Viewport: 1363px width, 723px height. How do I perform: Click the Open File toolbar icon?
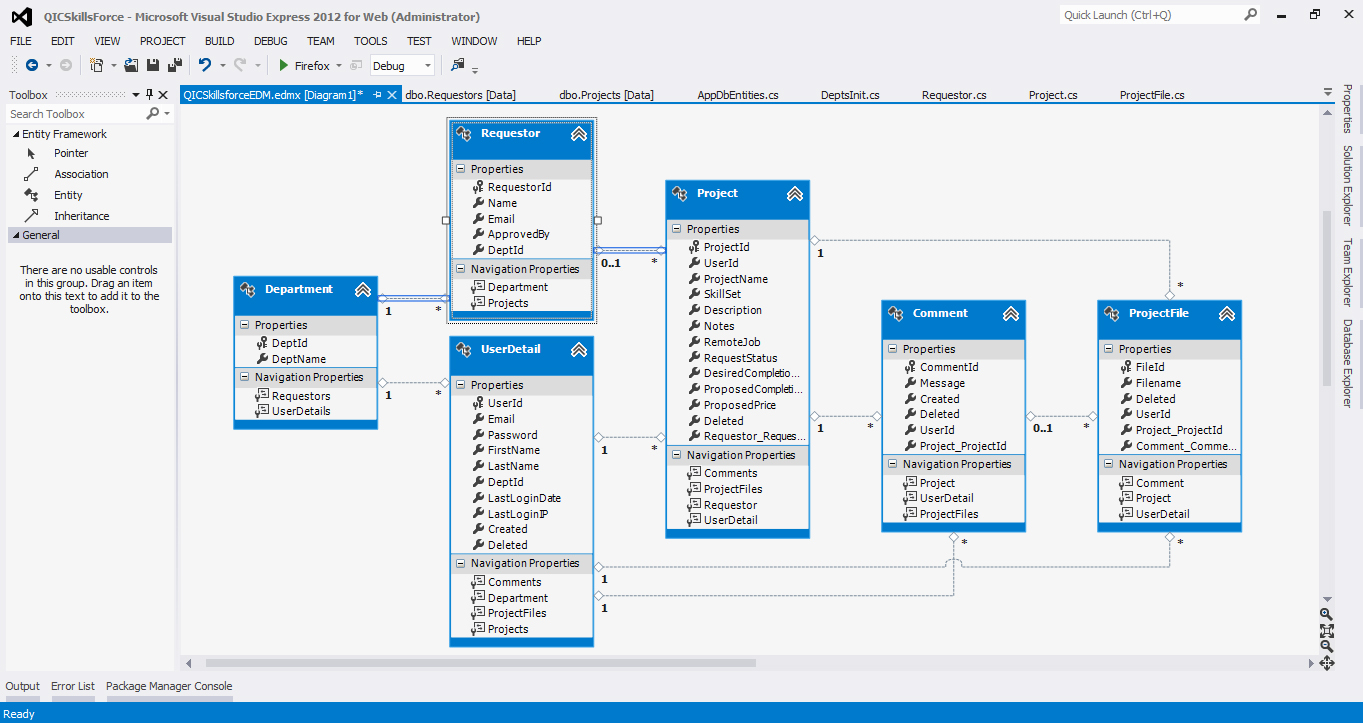[131, 65]
